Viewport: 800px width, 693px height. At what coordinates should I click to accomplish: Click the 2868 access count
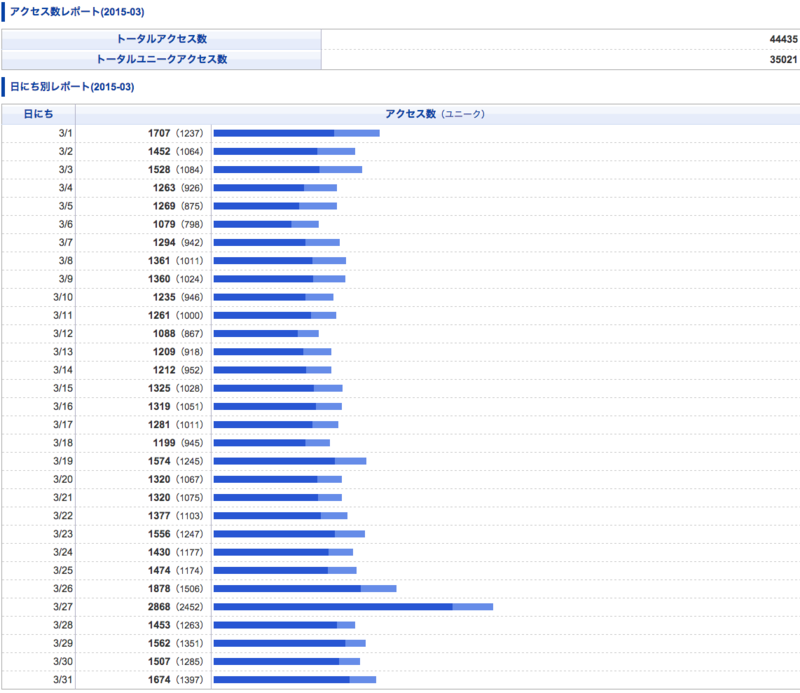pyautogui.click(x=159, y=607)
